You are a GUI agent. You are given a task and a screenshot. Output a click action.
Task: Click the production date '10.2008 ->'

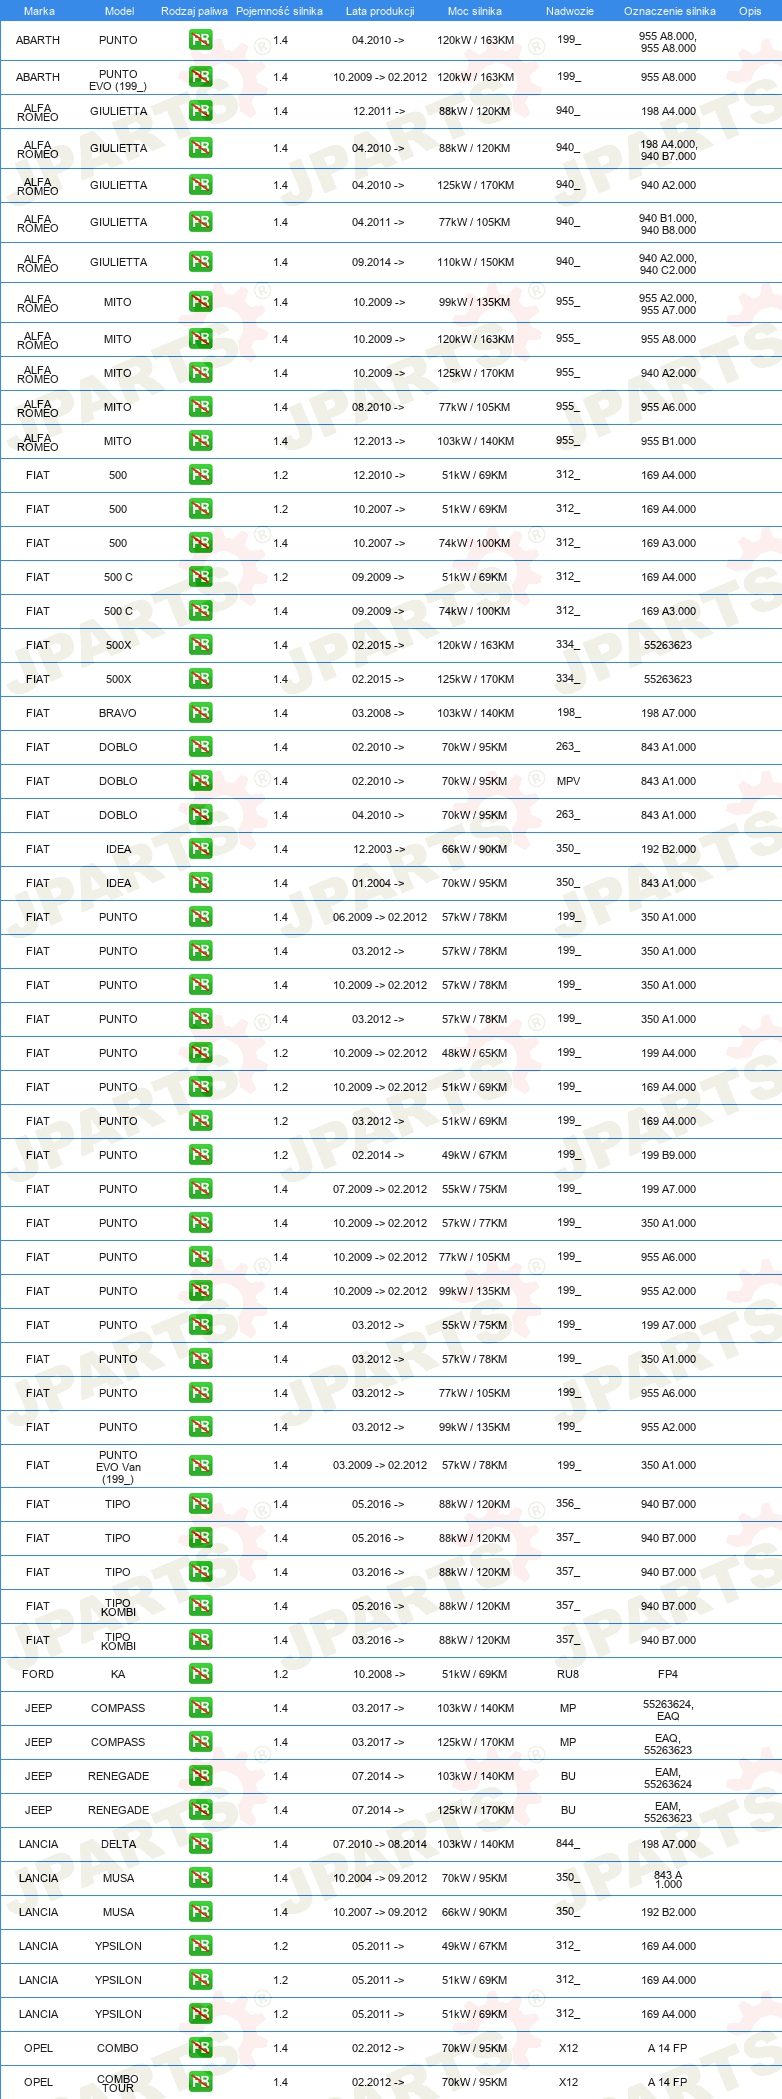pyautogui.click(x=379, y=1674)
